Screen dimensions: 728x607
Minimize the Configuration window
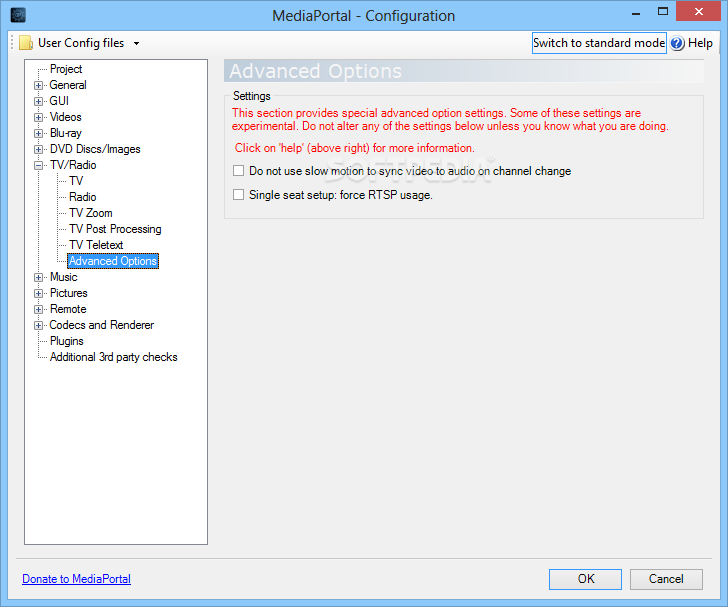click(636, 13)
